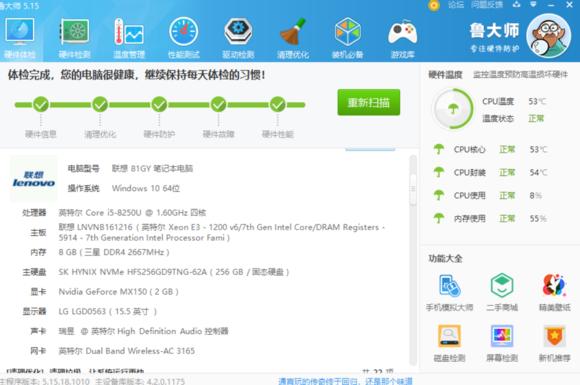Select the processor Core i5-8250U text
580x385 pixels.
coord(132,213)
